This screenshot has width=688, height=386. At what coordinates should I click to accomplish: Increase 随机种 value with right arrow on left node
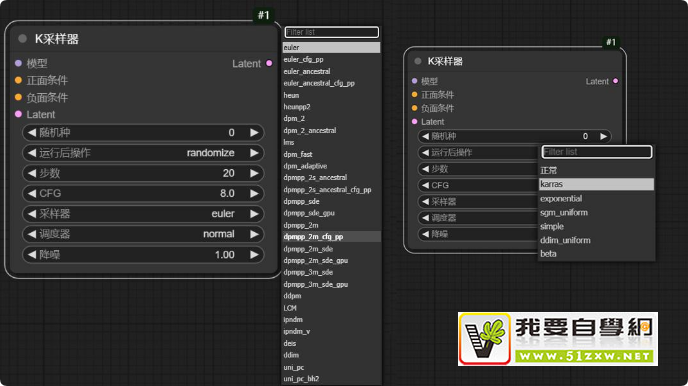point(254,132)
